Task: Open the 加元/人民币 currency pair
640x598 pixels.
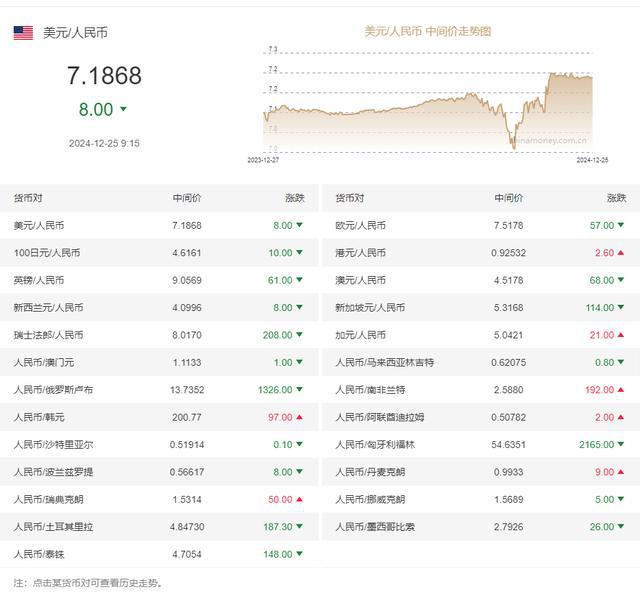Action: [x=360, y=335]
